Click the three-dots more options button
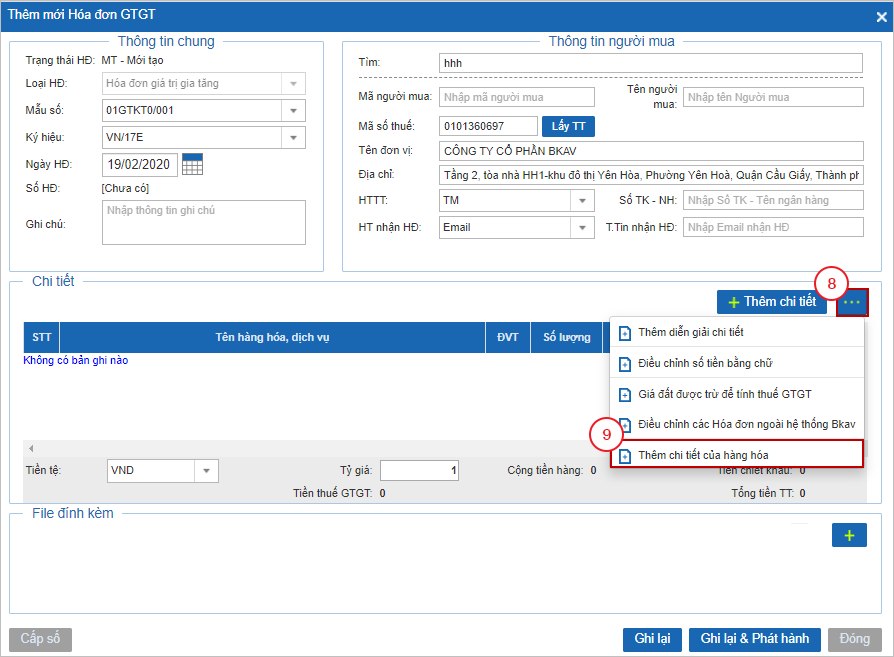 tap(852, 302)
